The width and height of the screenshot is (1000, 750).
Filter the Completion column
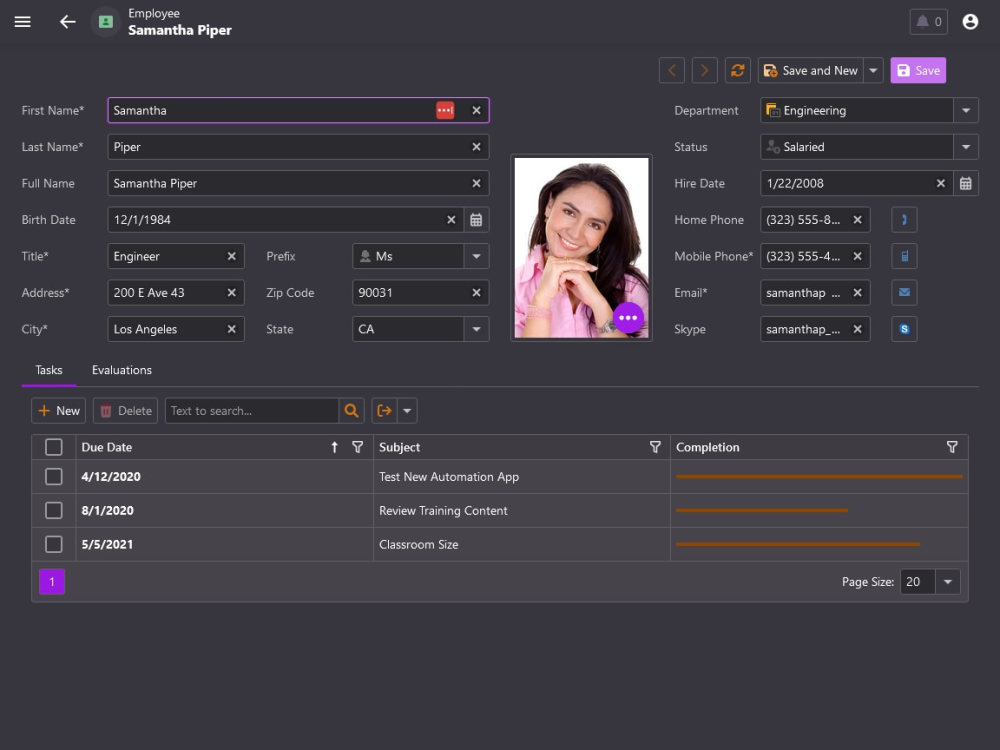pos(952,447)
